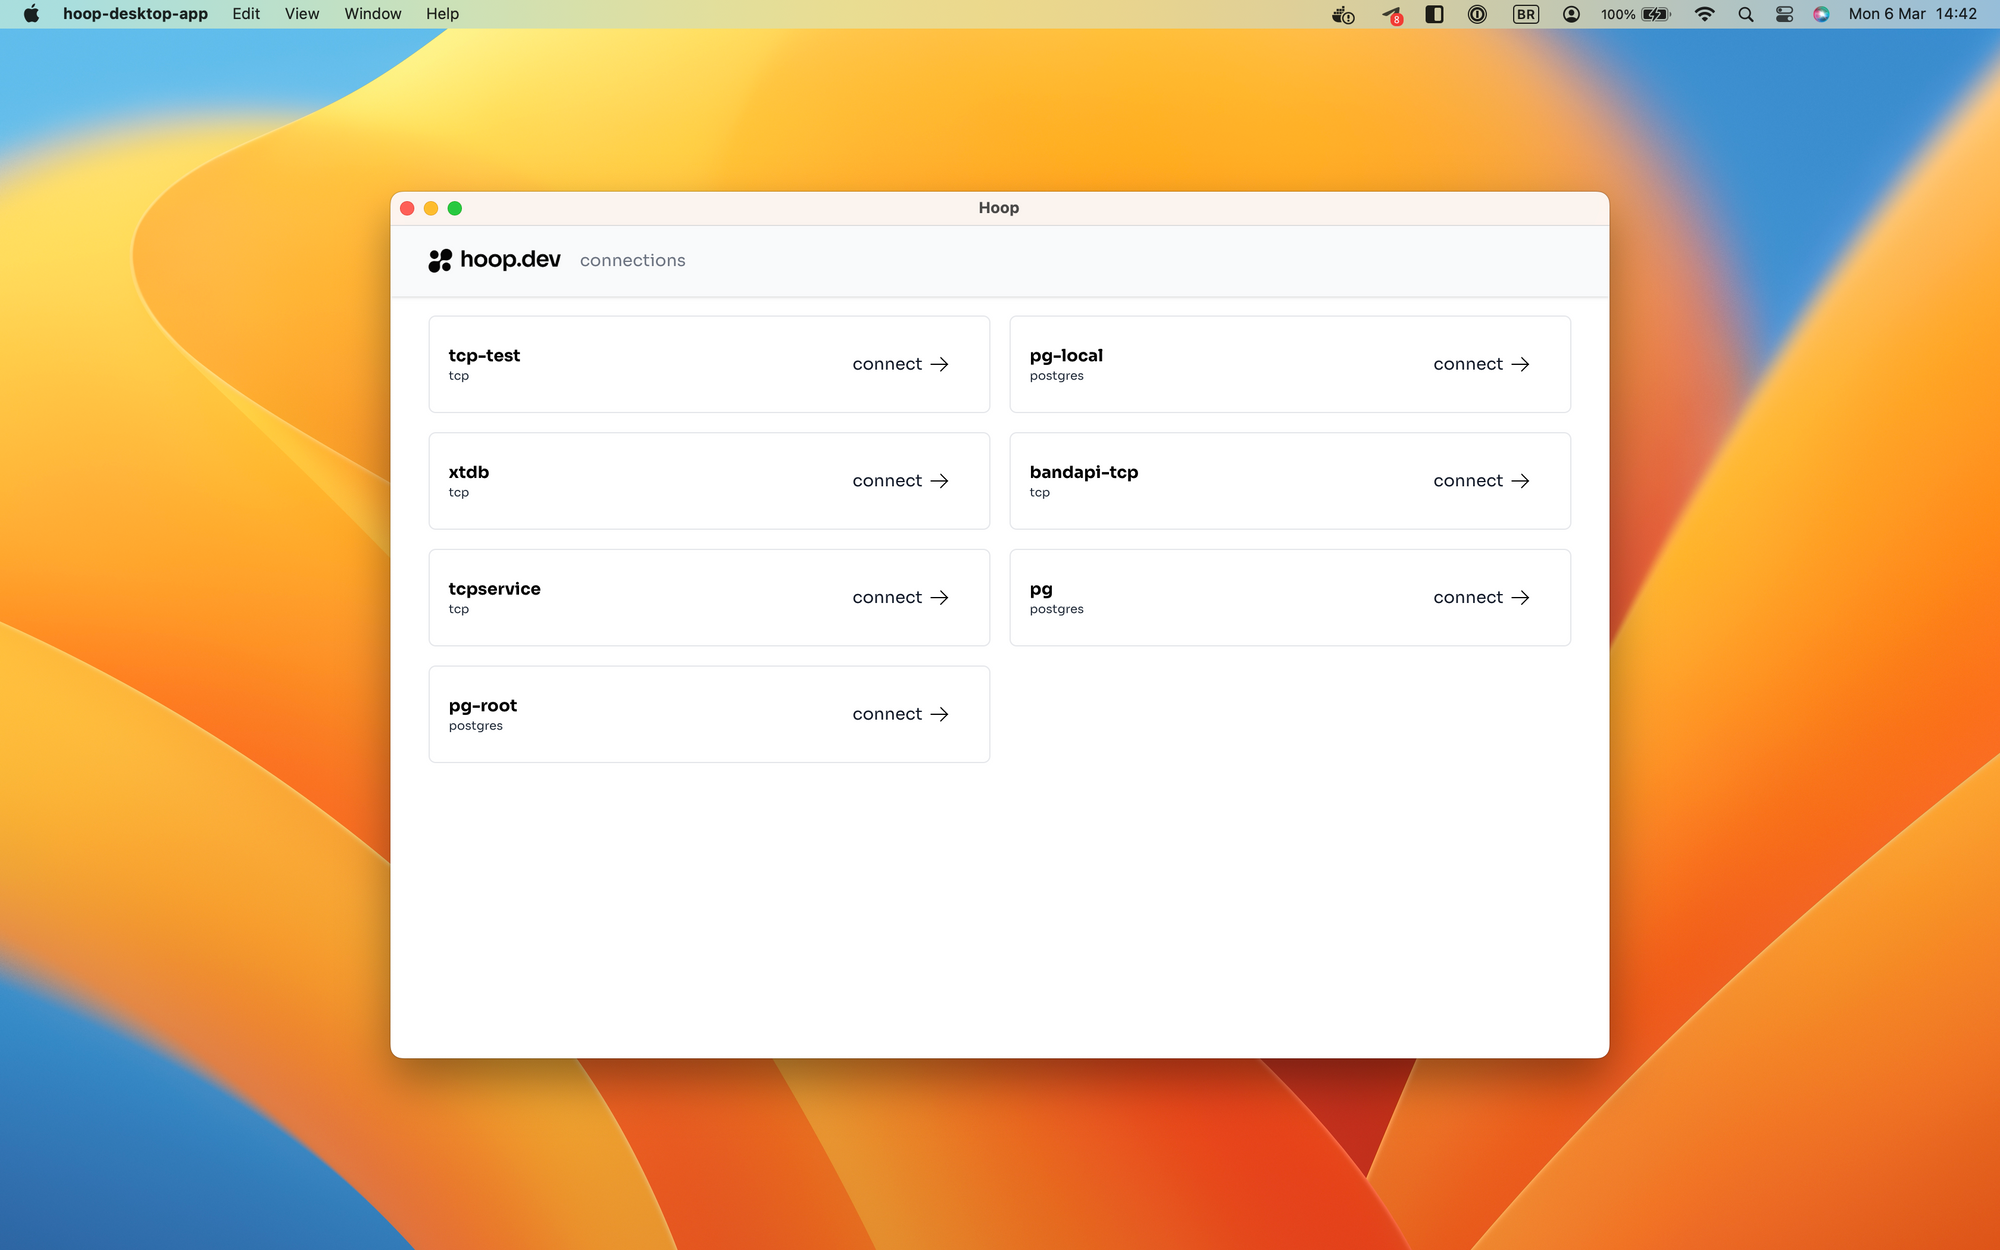Connect to the xtdb connection
The width and height of the screenshot is (2000, 1250).
pyautogui.click(x=899, y=481)
